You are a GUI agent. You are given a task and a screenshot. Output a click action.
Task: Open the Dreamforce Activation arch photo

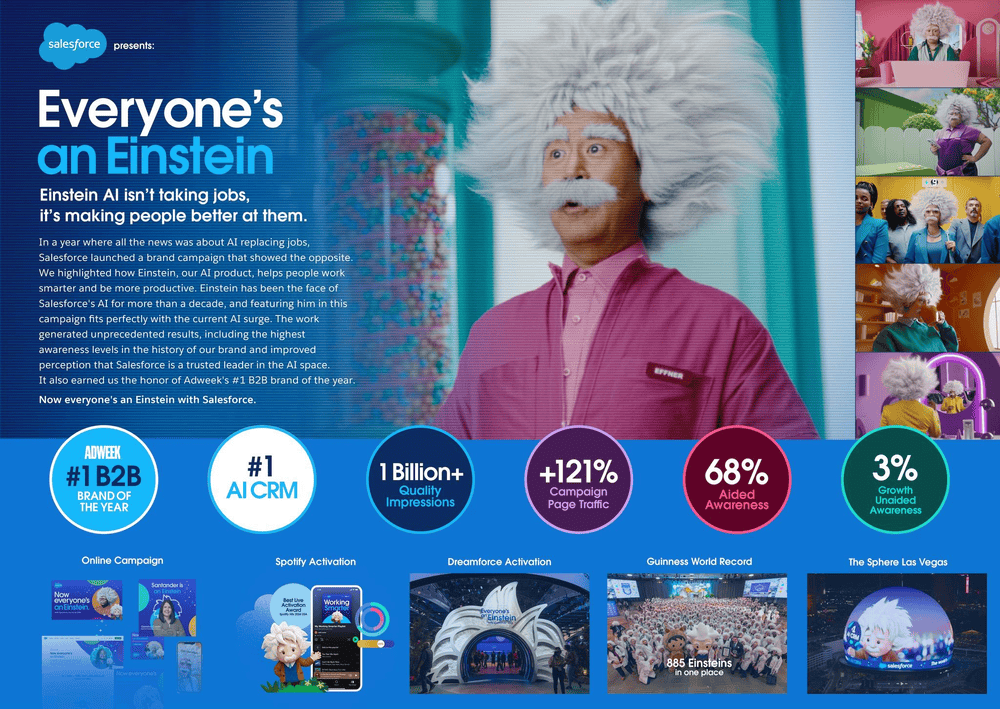499,633
